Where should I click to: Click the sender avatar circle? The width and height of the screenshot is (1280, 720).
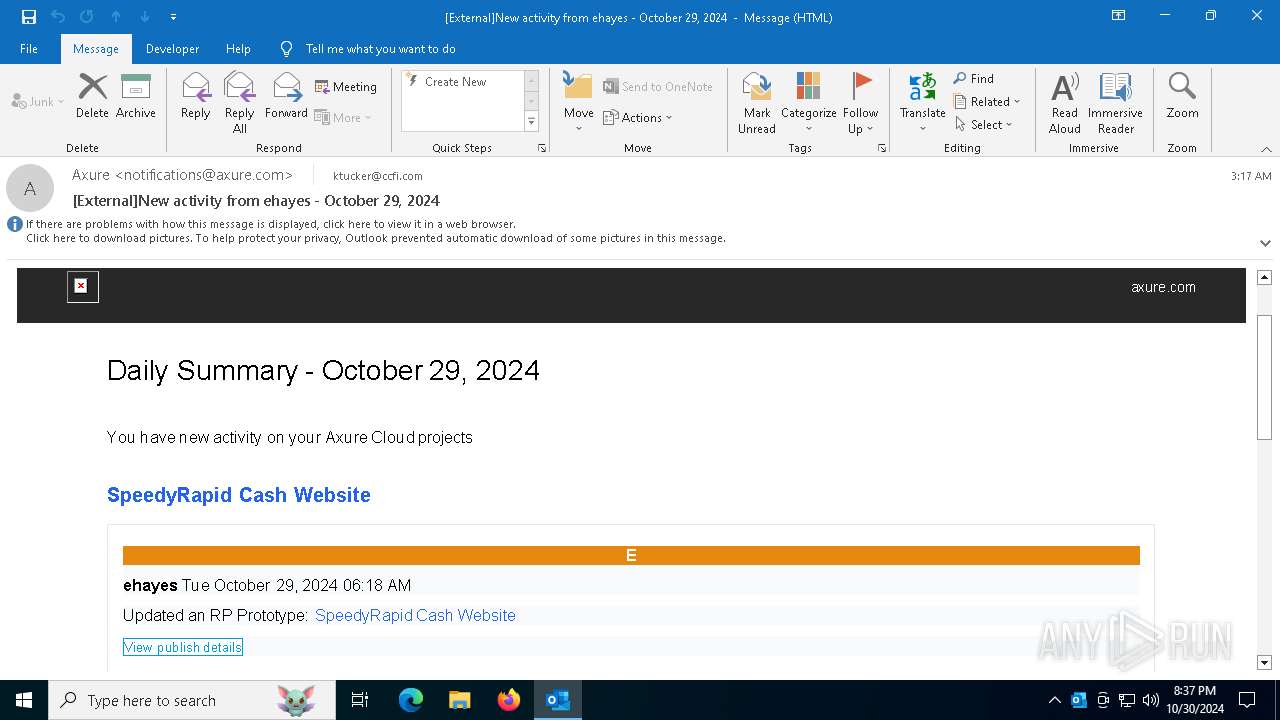click(30, 188)
